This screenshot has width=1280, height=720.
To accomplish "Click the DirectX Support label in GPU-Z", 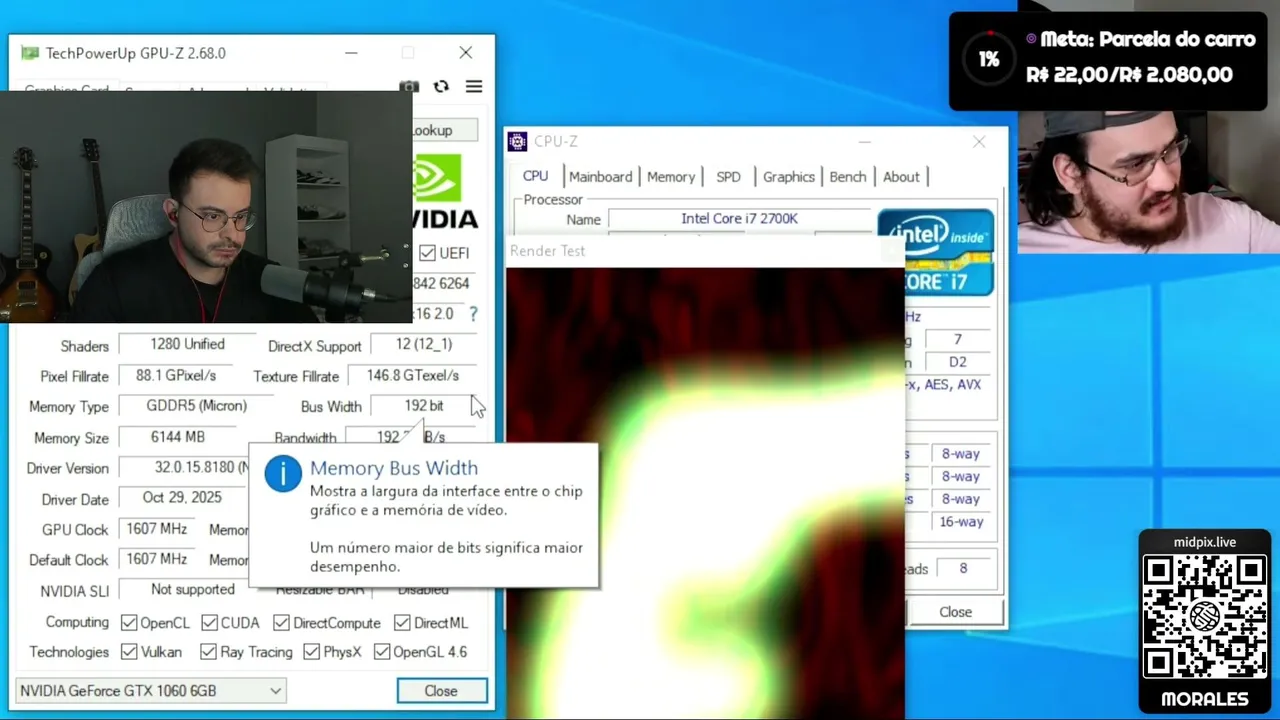I will coord(314,346).
